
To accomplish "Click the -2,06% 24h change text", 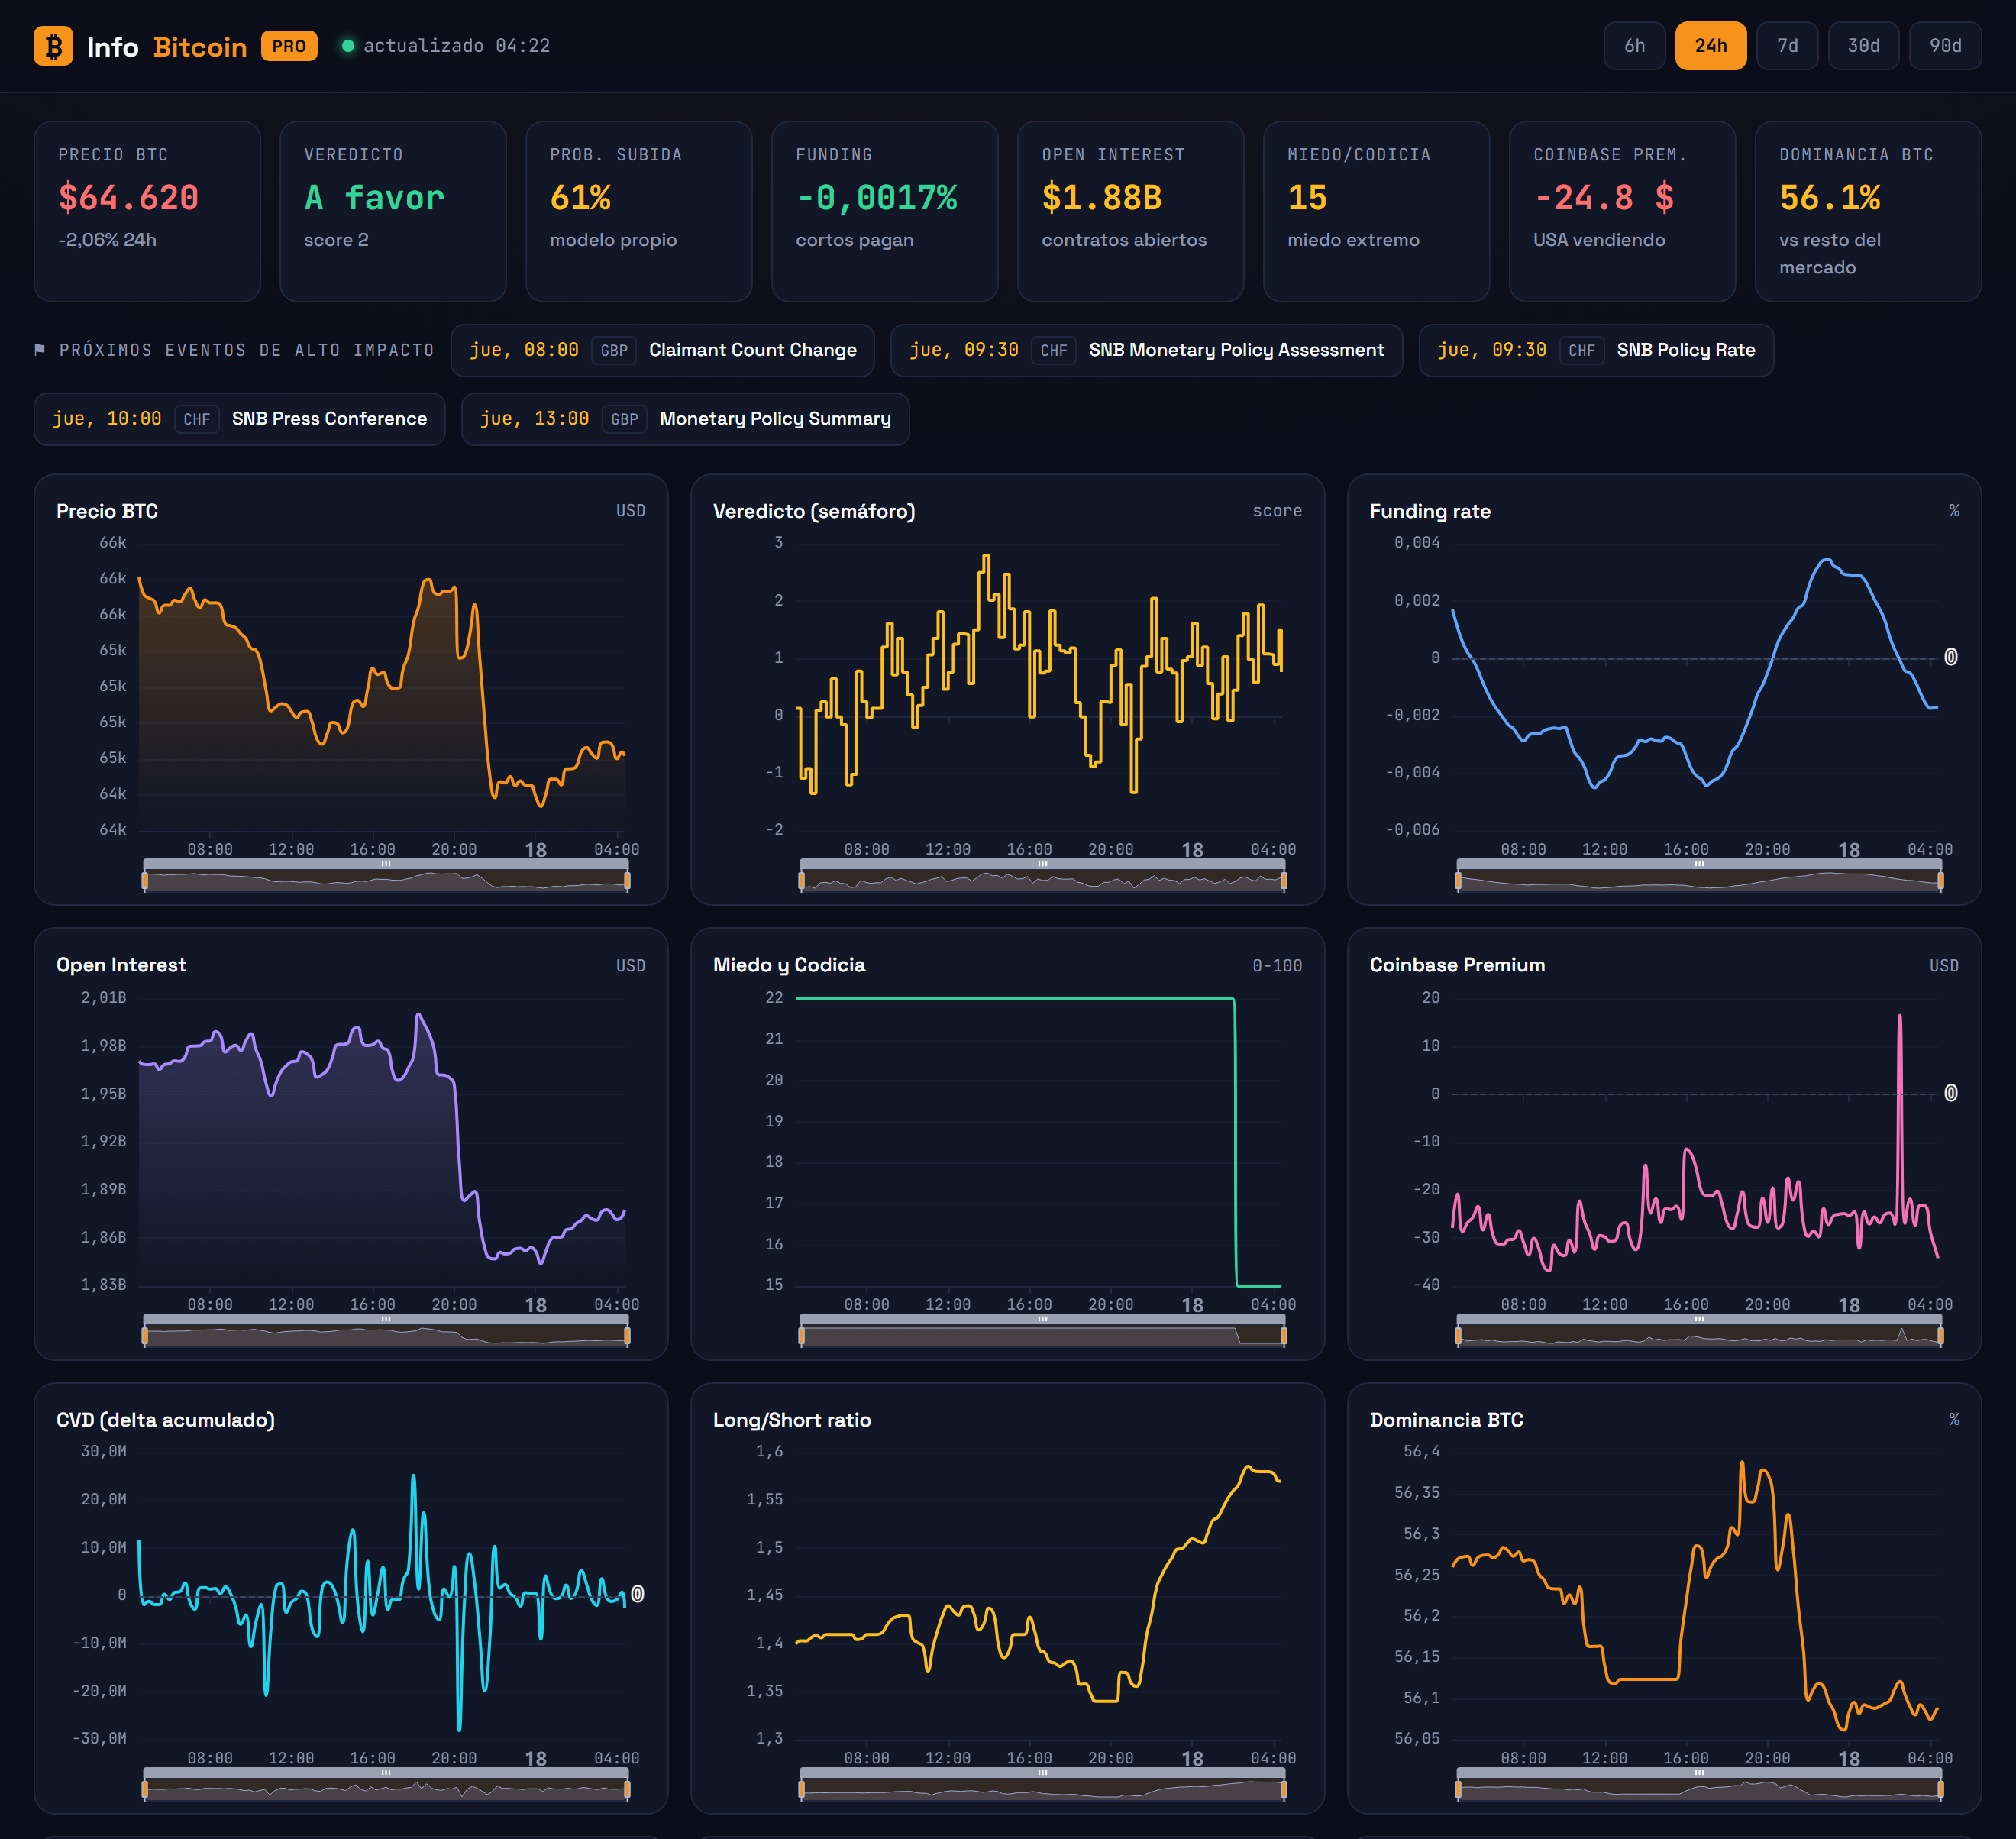I will [107, 240].
